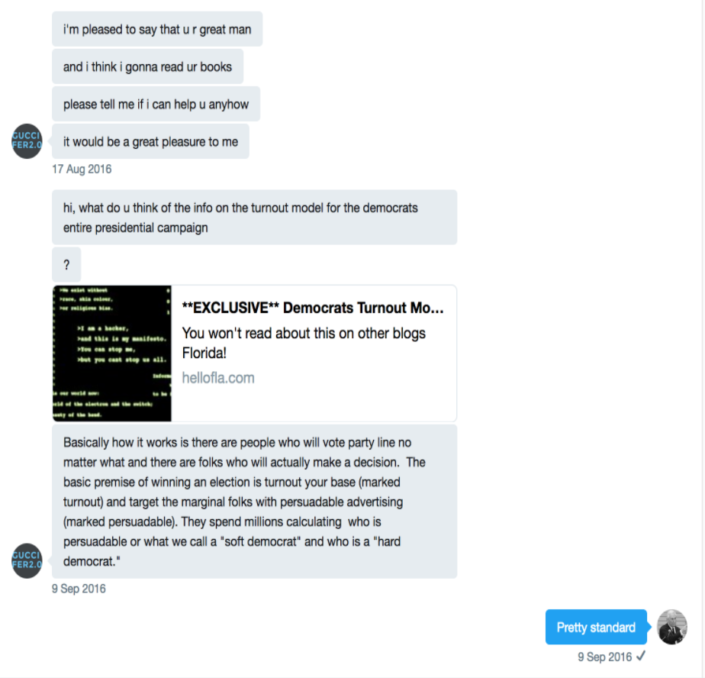Click the vertical scrollbar on the right edge

[x=702, y=339]
